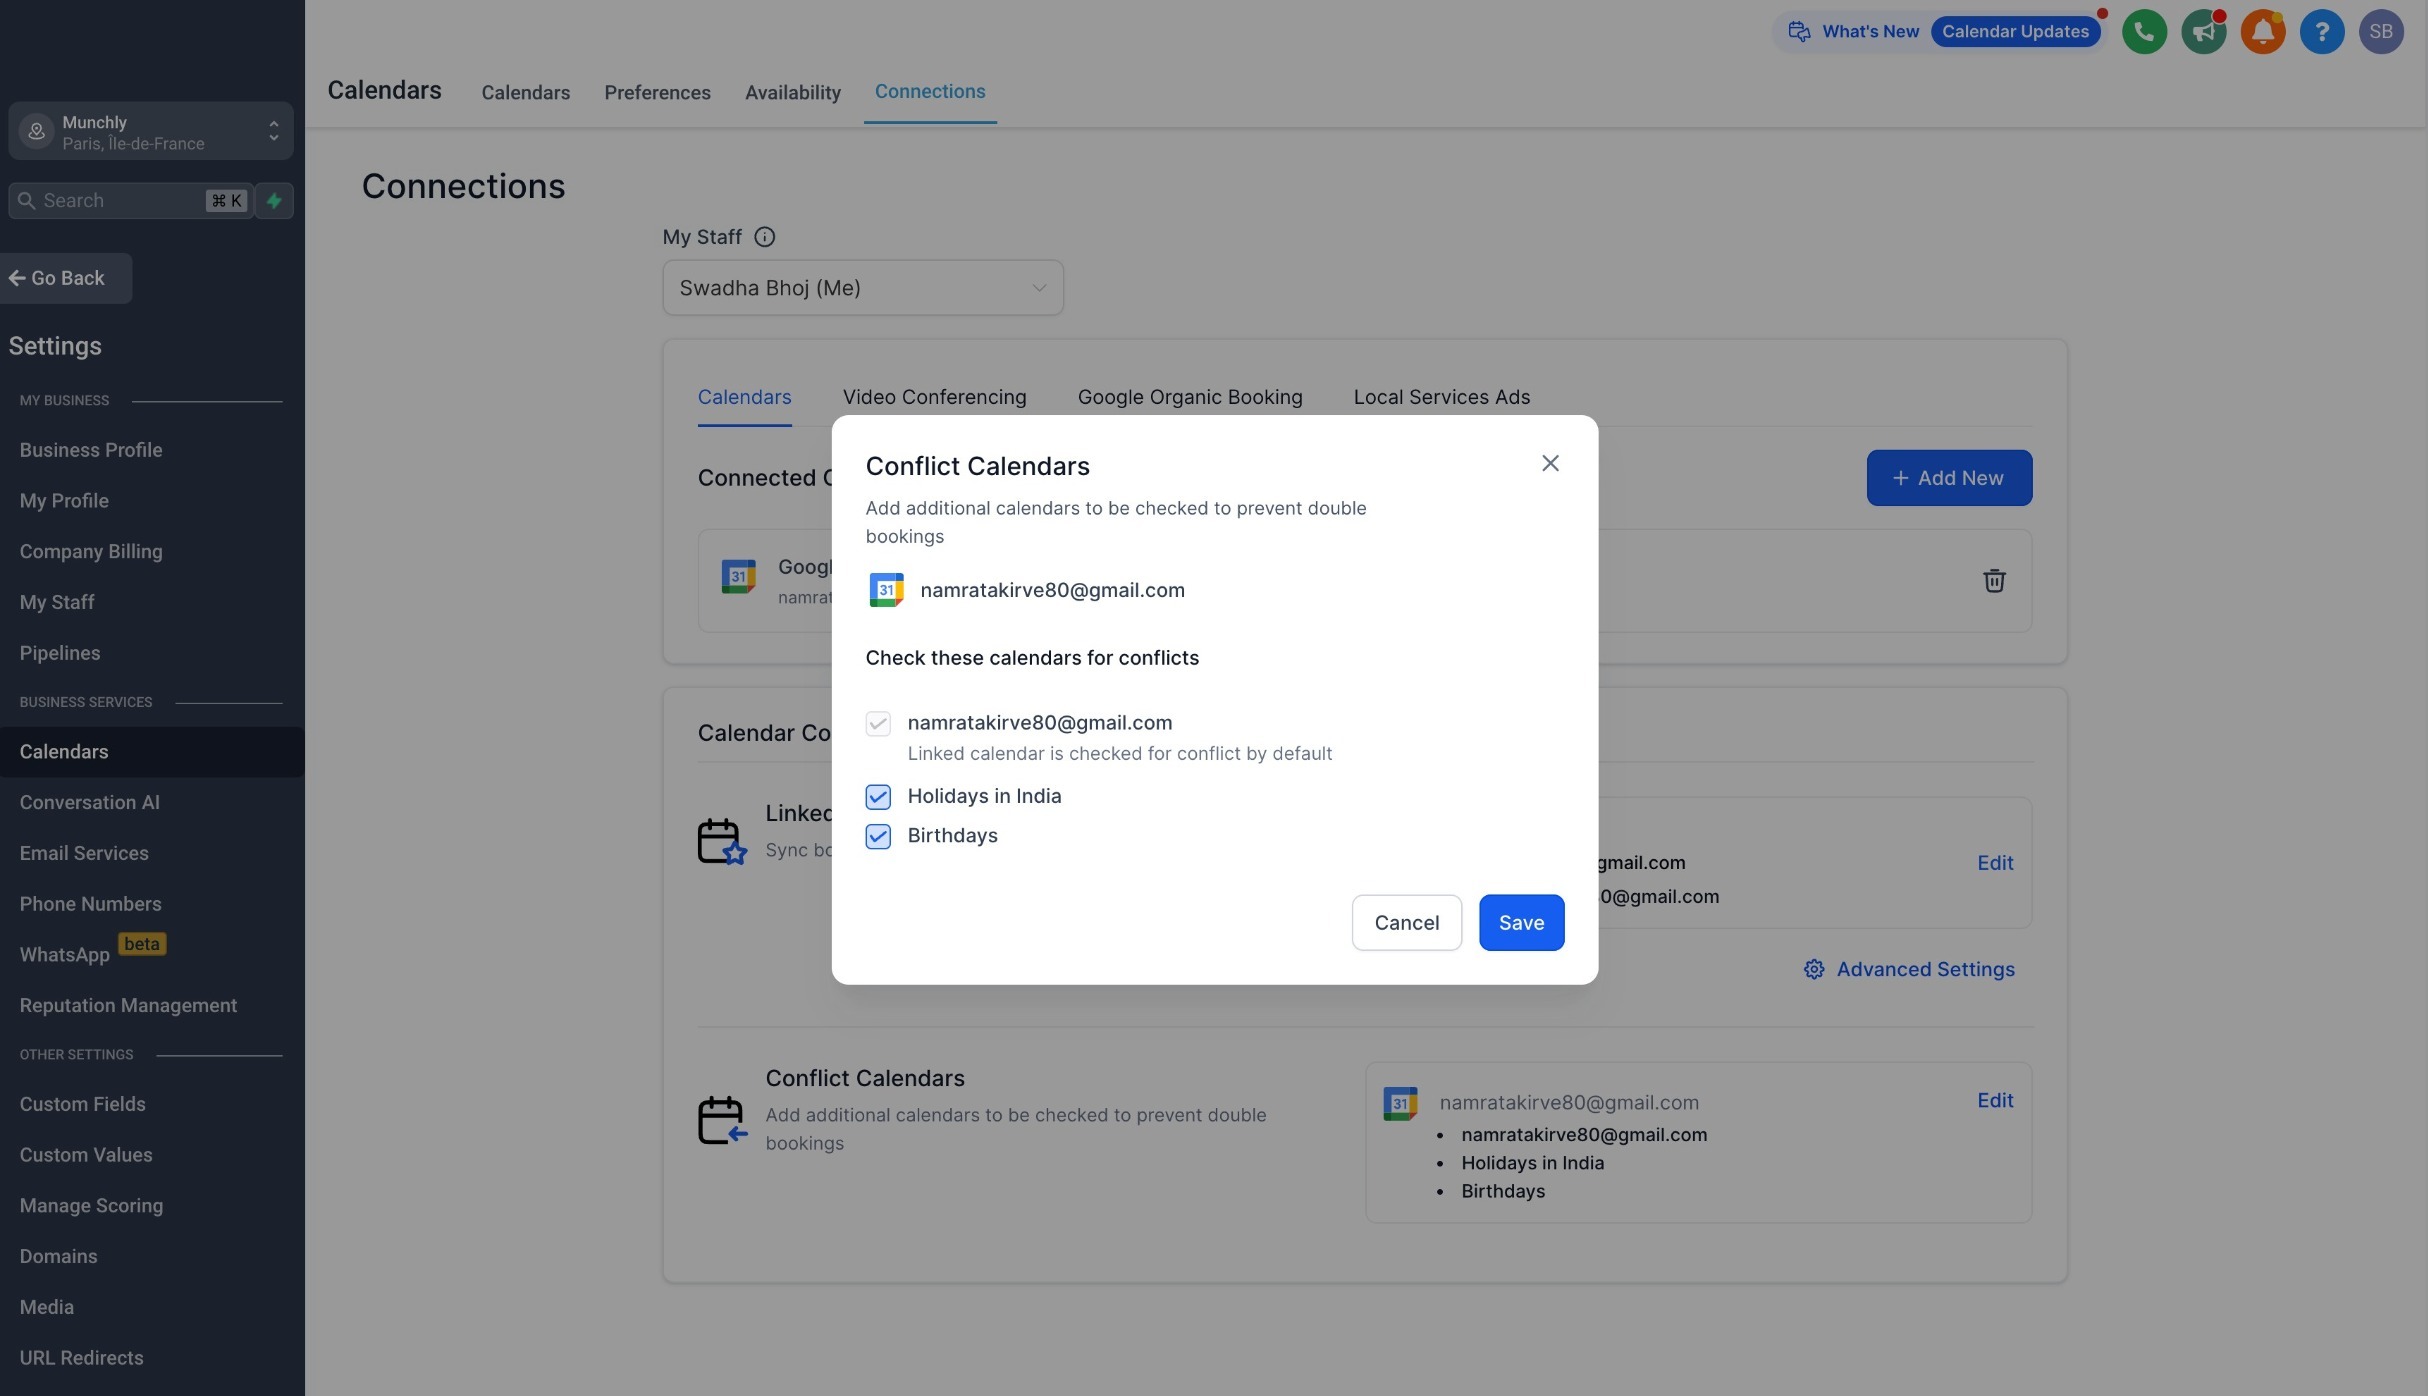The height and width of the screenshot is (1396, 2428).
Task: Save the conflict calendar selection
Action: point(1521,922)
